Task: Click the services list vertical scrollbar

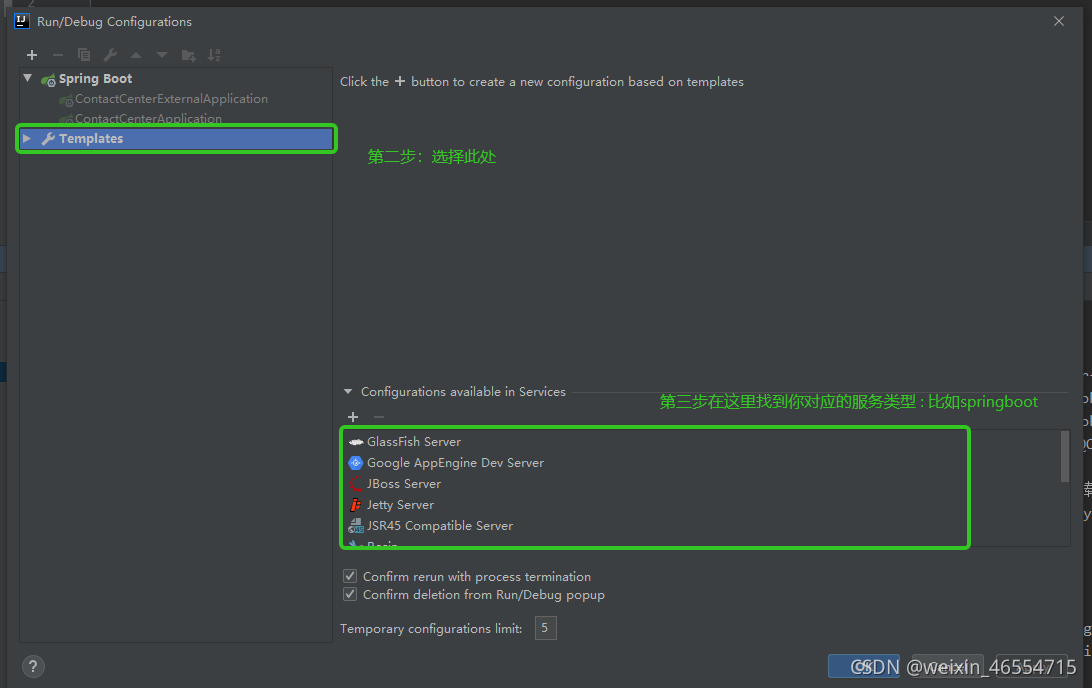Action: 1064,456
